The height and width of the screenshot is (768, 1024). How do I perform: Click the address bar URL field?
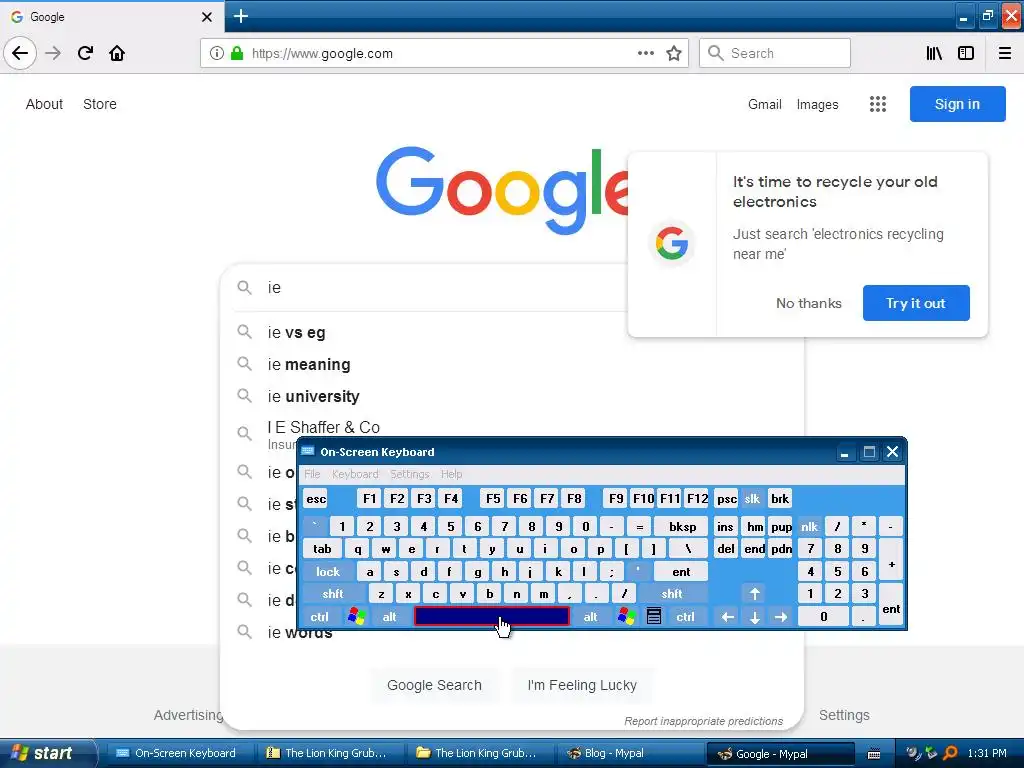click(x=444, y=54)
